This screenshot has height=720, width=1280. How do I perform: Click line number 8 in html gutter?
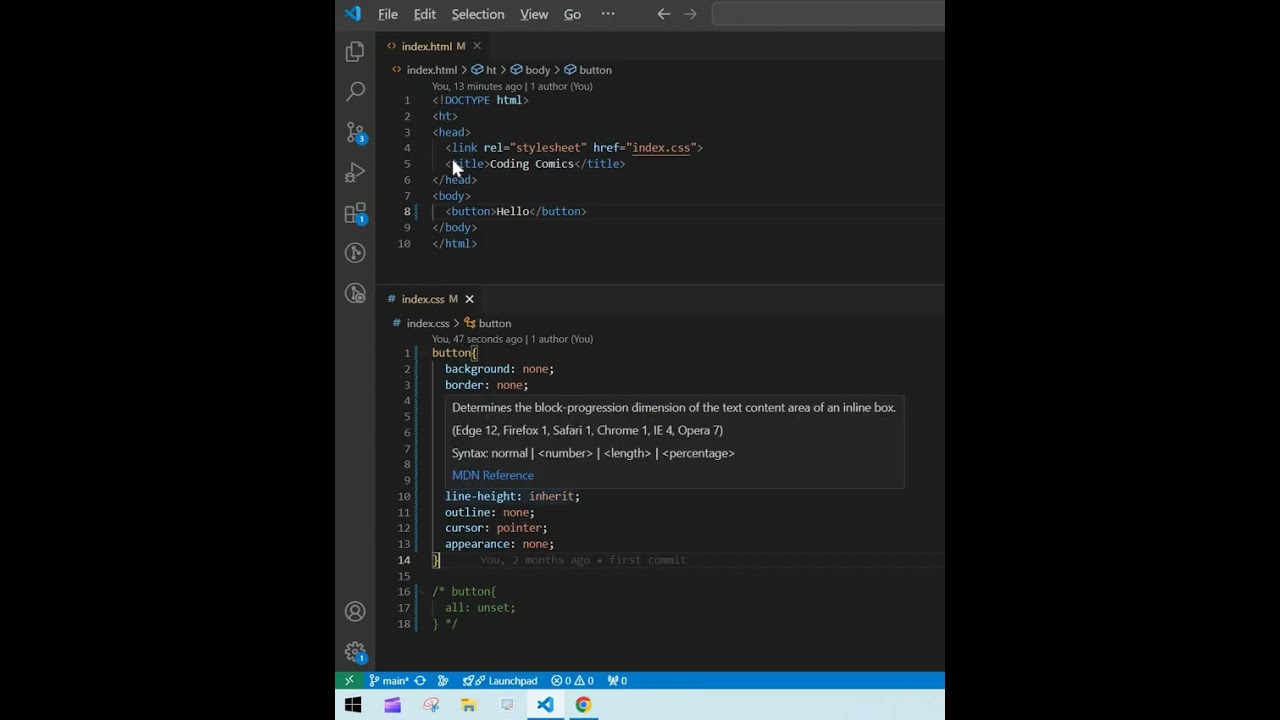tap(407, 212)
